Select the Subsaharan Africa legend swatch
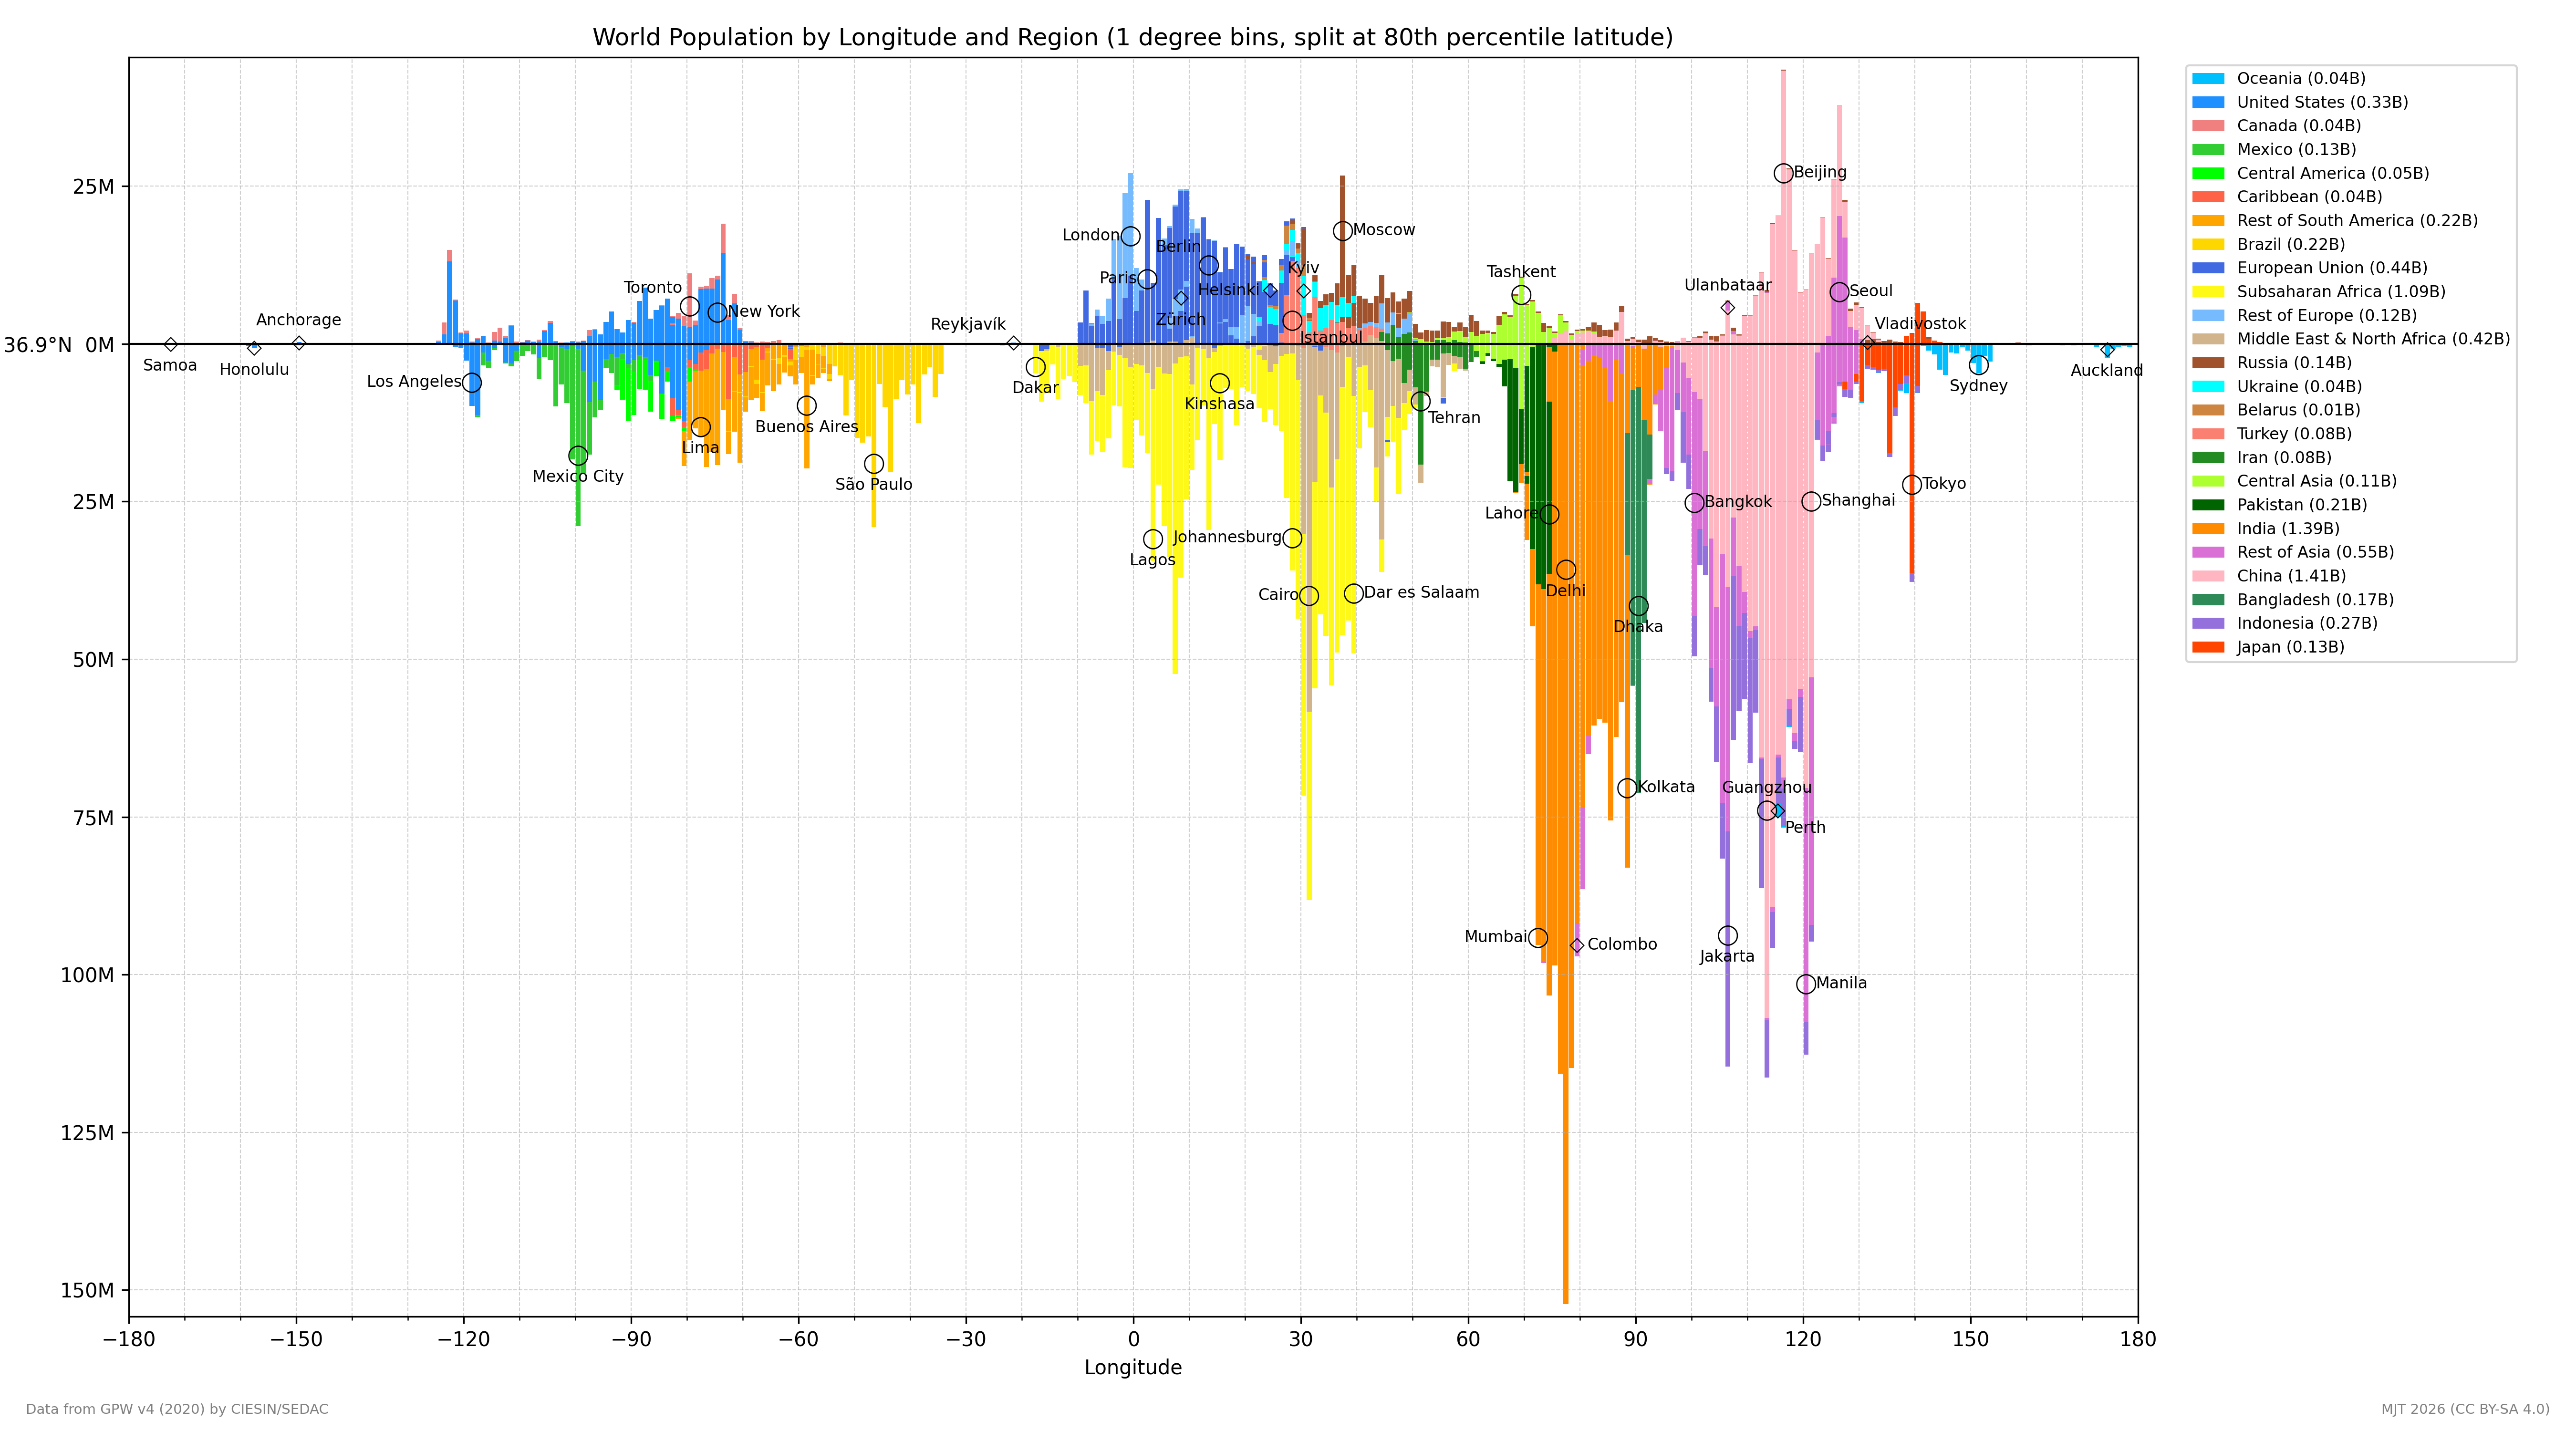 click(x=2208, y=292)
